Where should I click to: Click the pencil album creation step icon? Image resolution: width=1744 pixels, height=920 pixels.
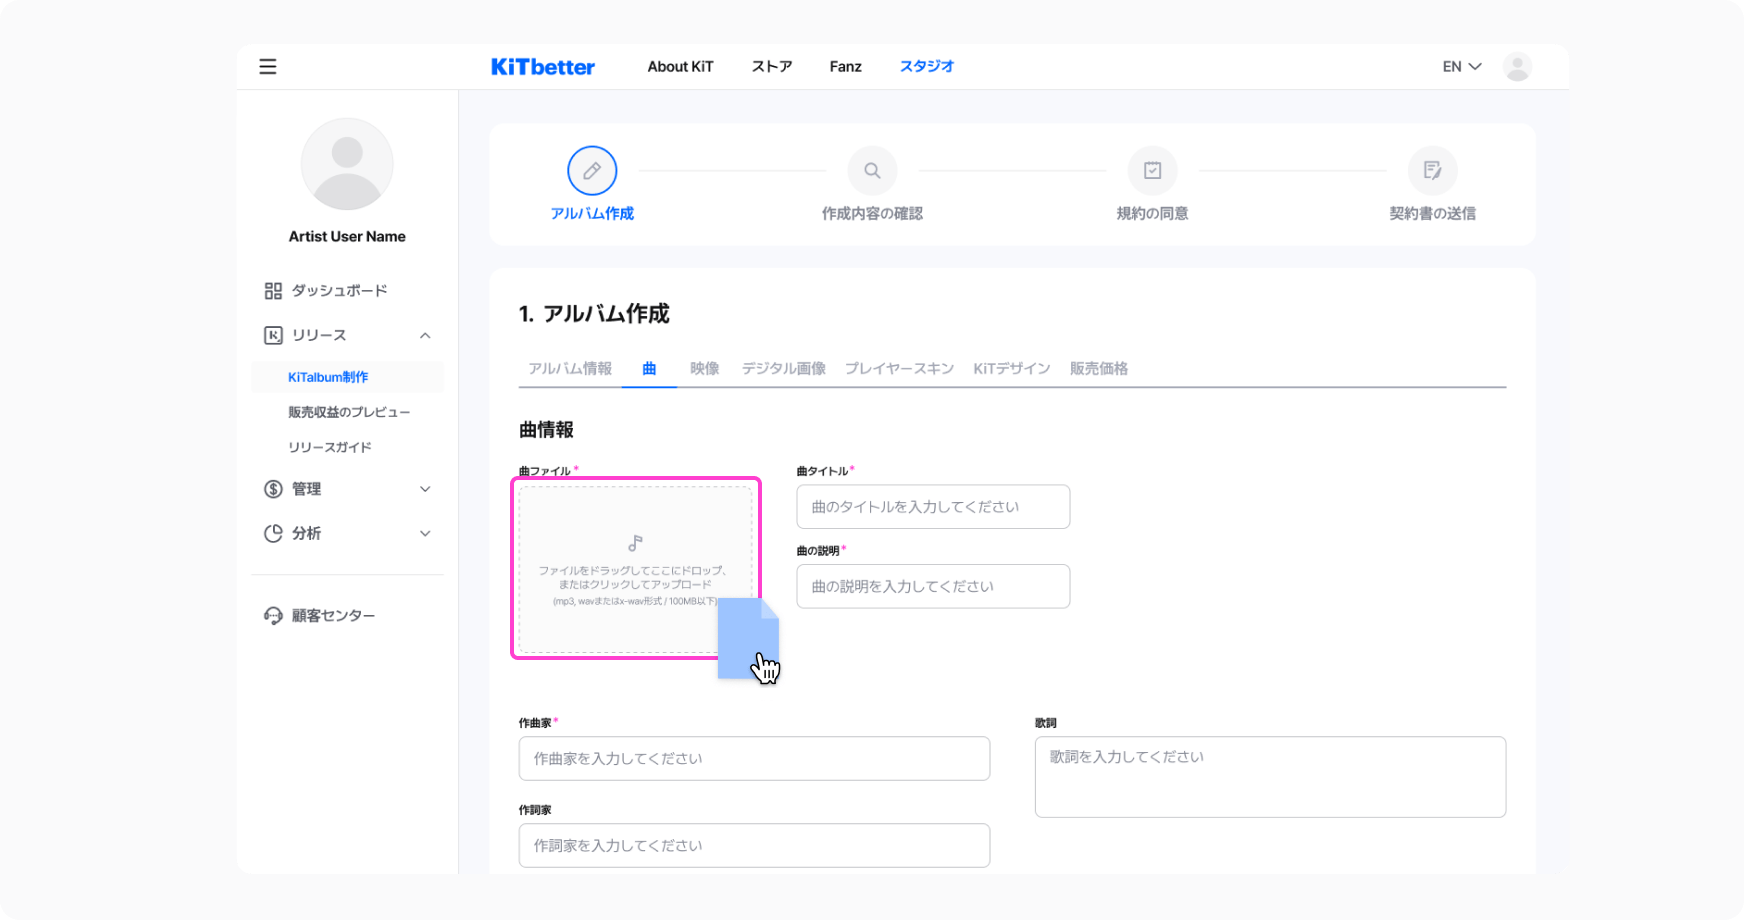point(592,171)
